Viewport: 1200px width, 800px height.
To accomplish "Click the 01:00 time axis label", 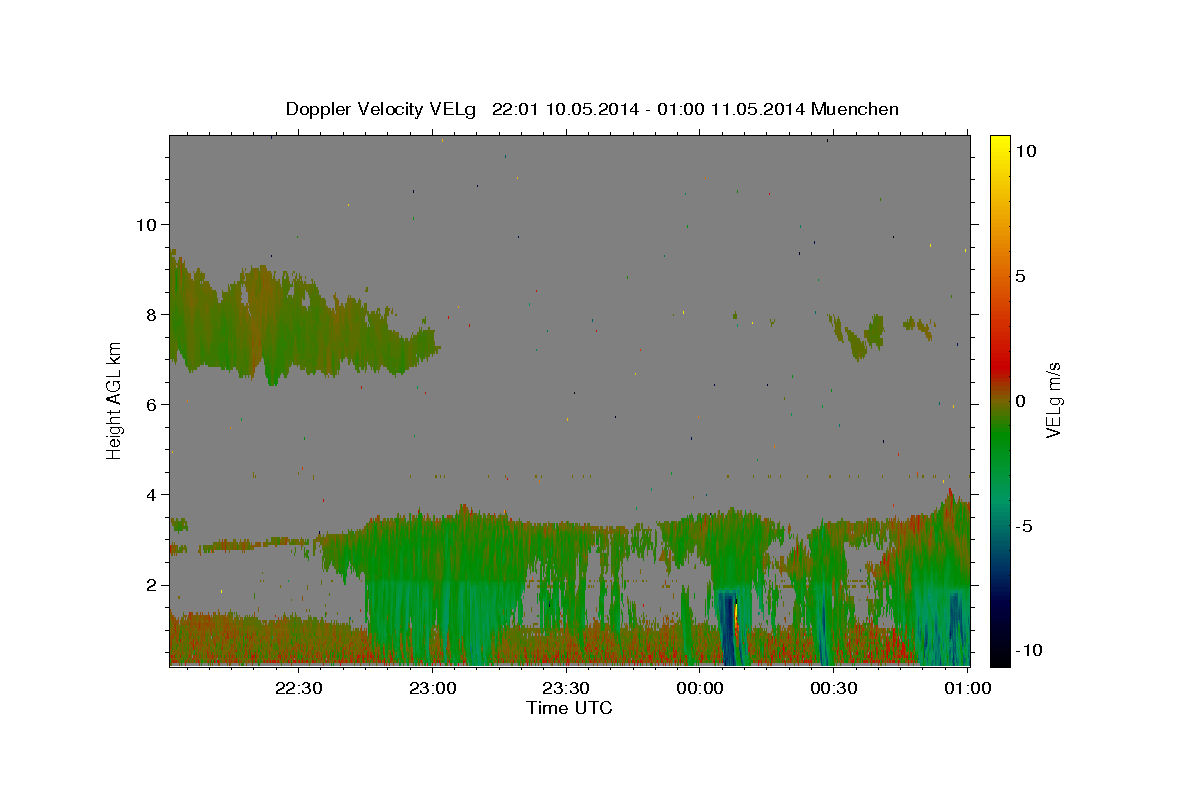I will pyautogui.click(x=967, y=687).
